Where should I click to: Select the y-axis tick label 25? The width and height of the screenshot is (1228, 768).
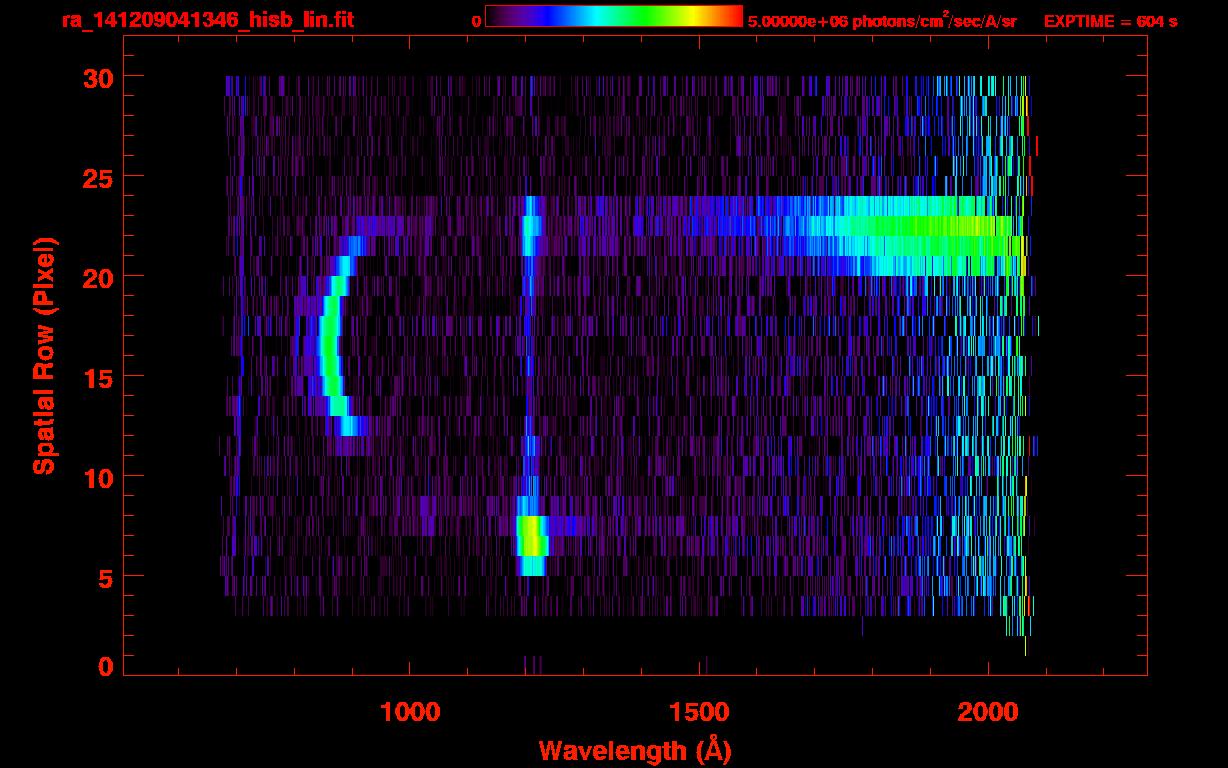click(97, 177)
